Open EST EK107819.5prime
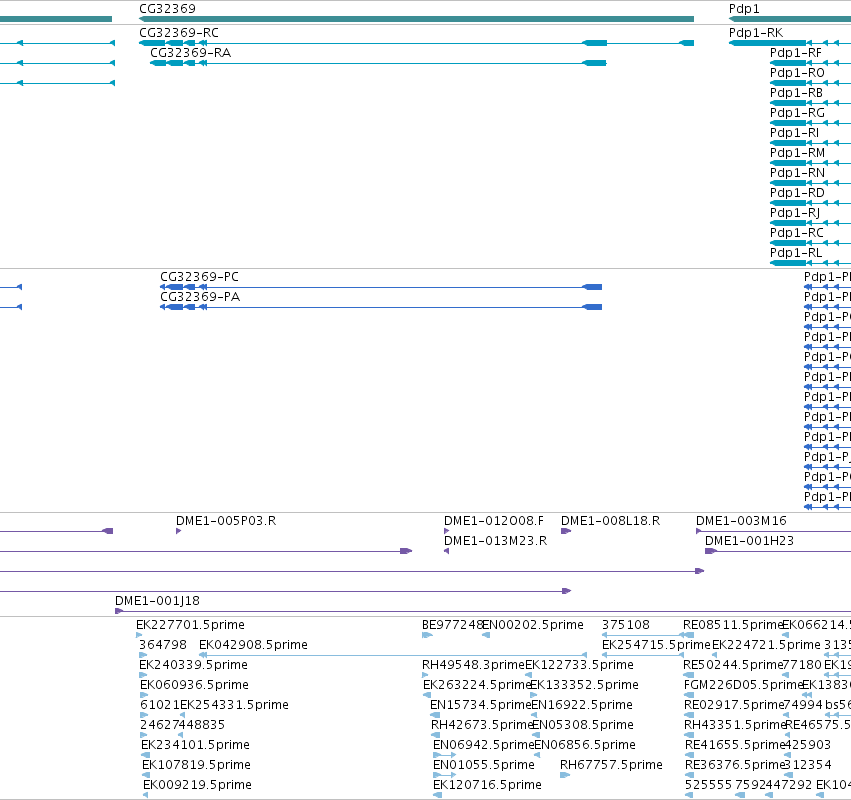 [196, 765]
